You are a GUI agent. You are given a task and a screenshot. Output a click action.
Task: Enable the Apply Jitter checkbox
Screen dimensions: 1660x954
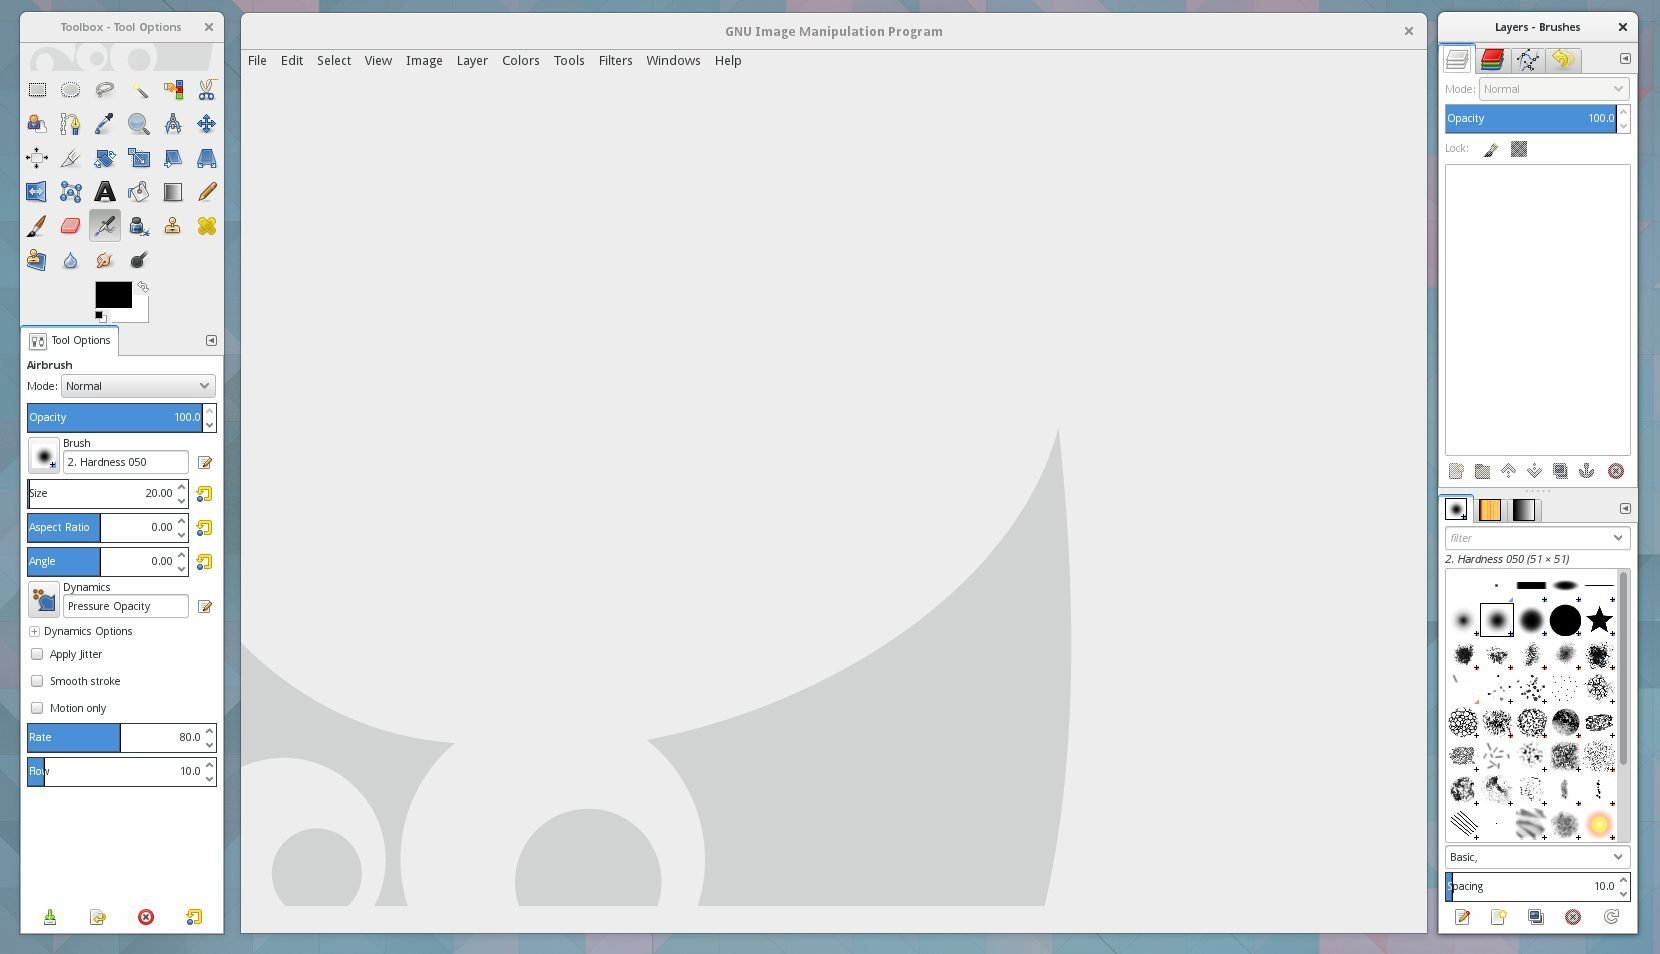(x=37, y=654)
